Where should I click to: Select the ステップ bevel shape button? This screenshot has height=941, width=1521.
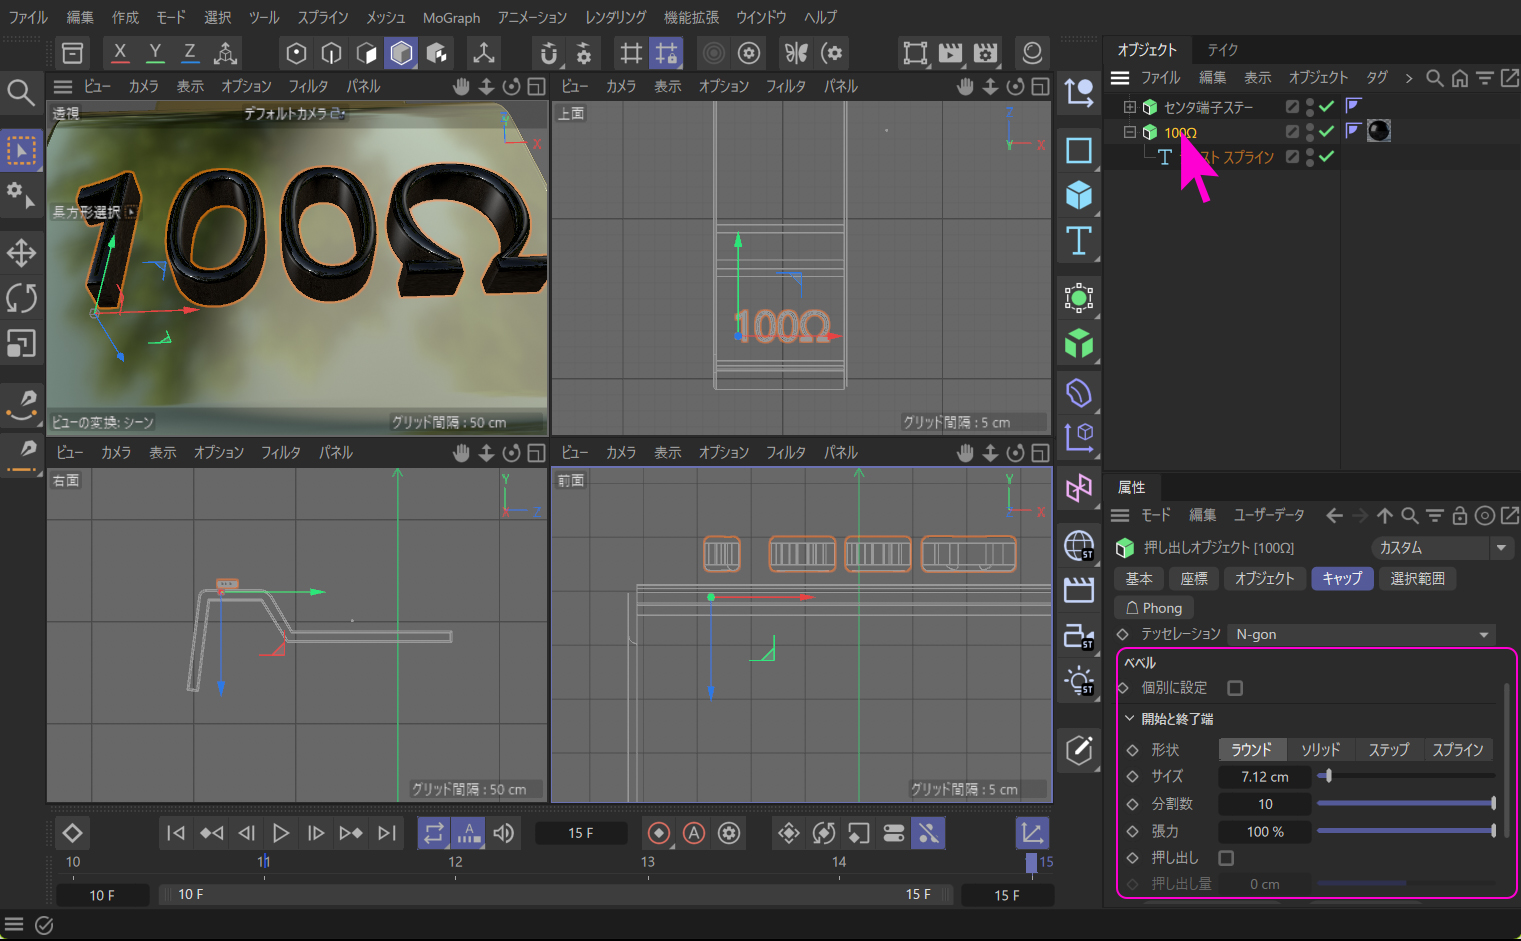click(x=1388, y=749)
